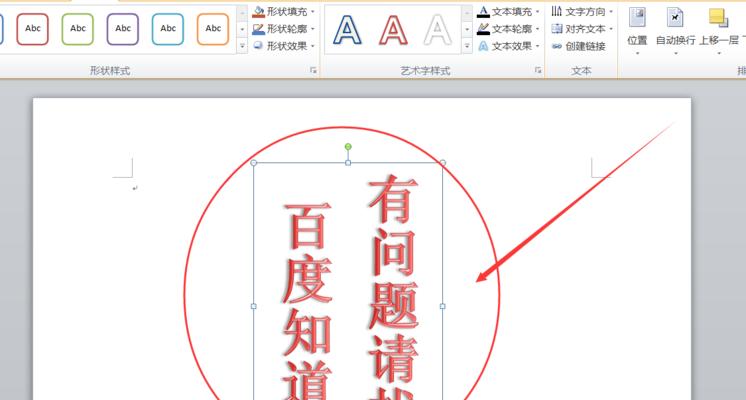
Task: Click the 有问题请 vertical WordArt text
Action: click(393, 287)
